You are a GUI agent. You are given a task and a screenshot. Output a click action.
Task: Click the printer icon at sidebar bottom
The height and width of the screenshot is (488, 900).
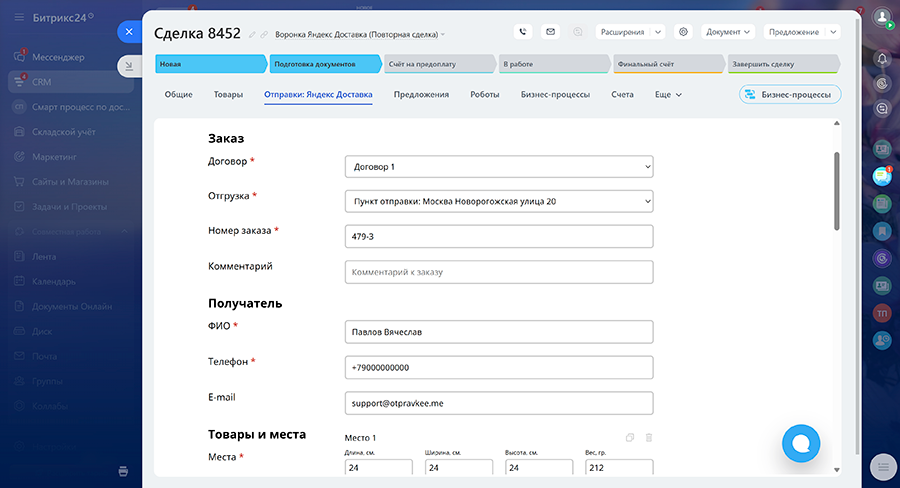(x=123, y=471)
